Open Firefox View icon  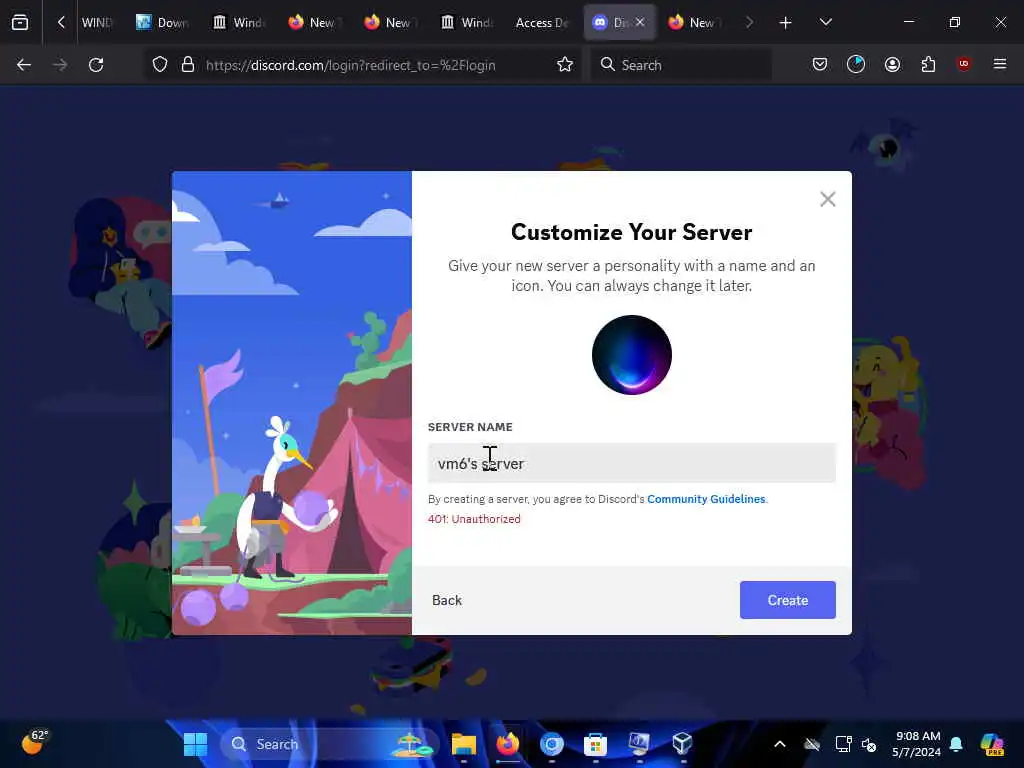point(20,22)
